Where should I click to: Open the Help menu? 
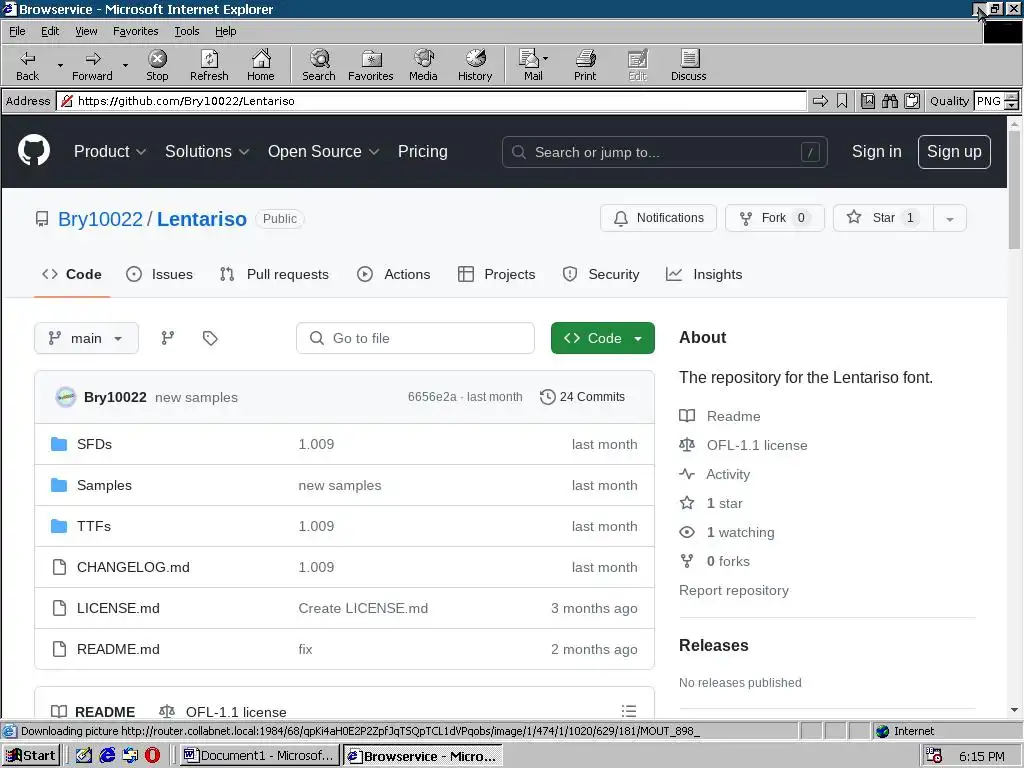pos(225,31)
